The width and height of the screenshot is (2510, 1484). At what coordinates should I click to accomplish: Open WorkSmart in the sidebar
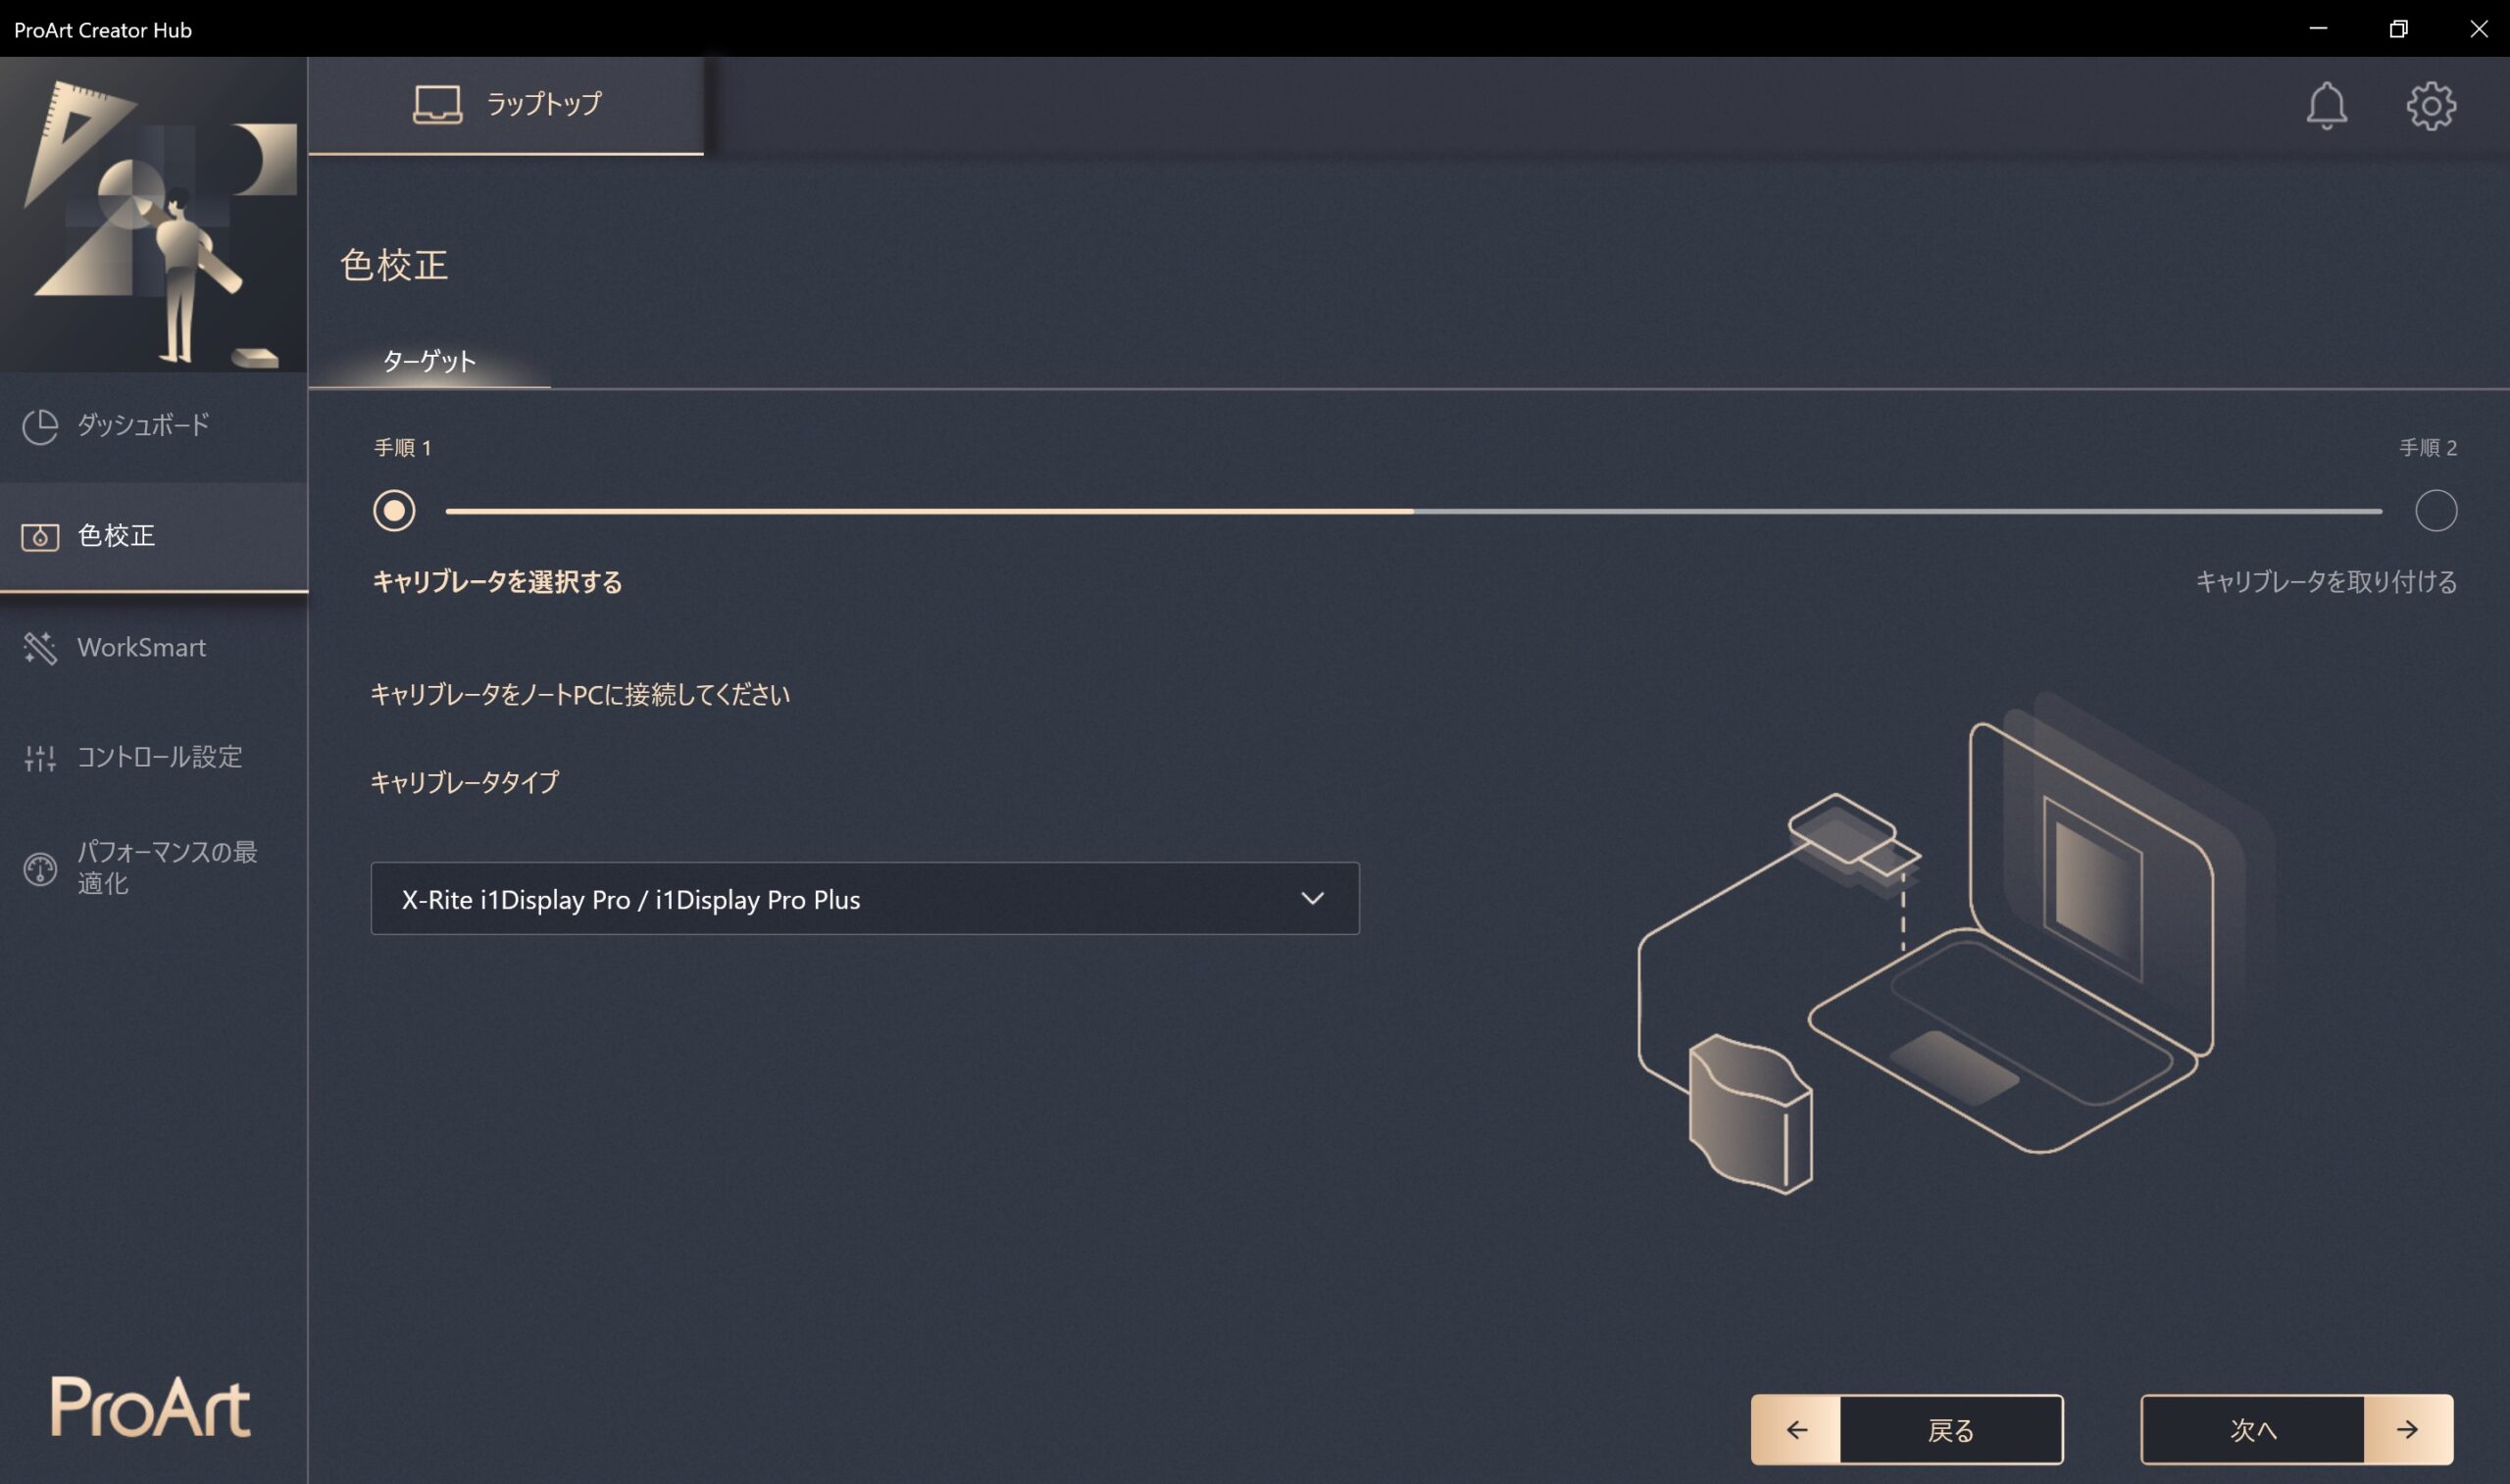coord(154,648)
